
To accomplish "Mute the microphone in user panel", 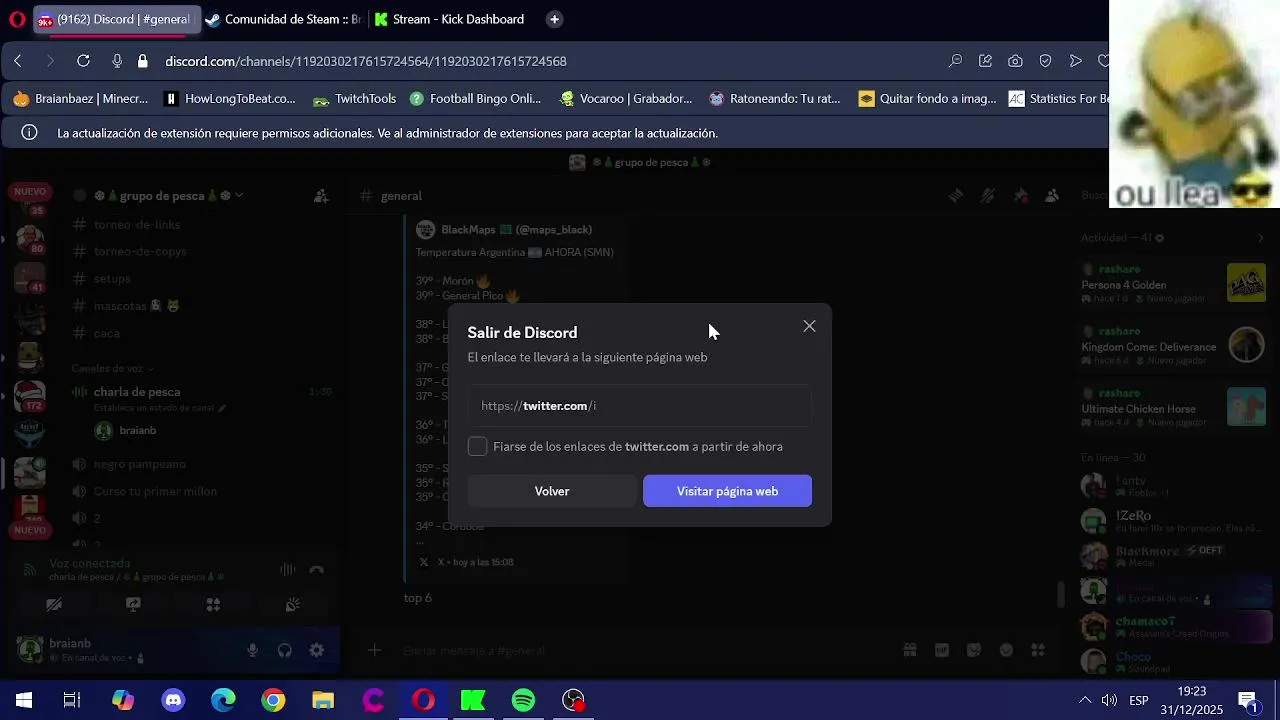I will (252, 651).
